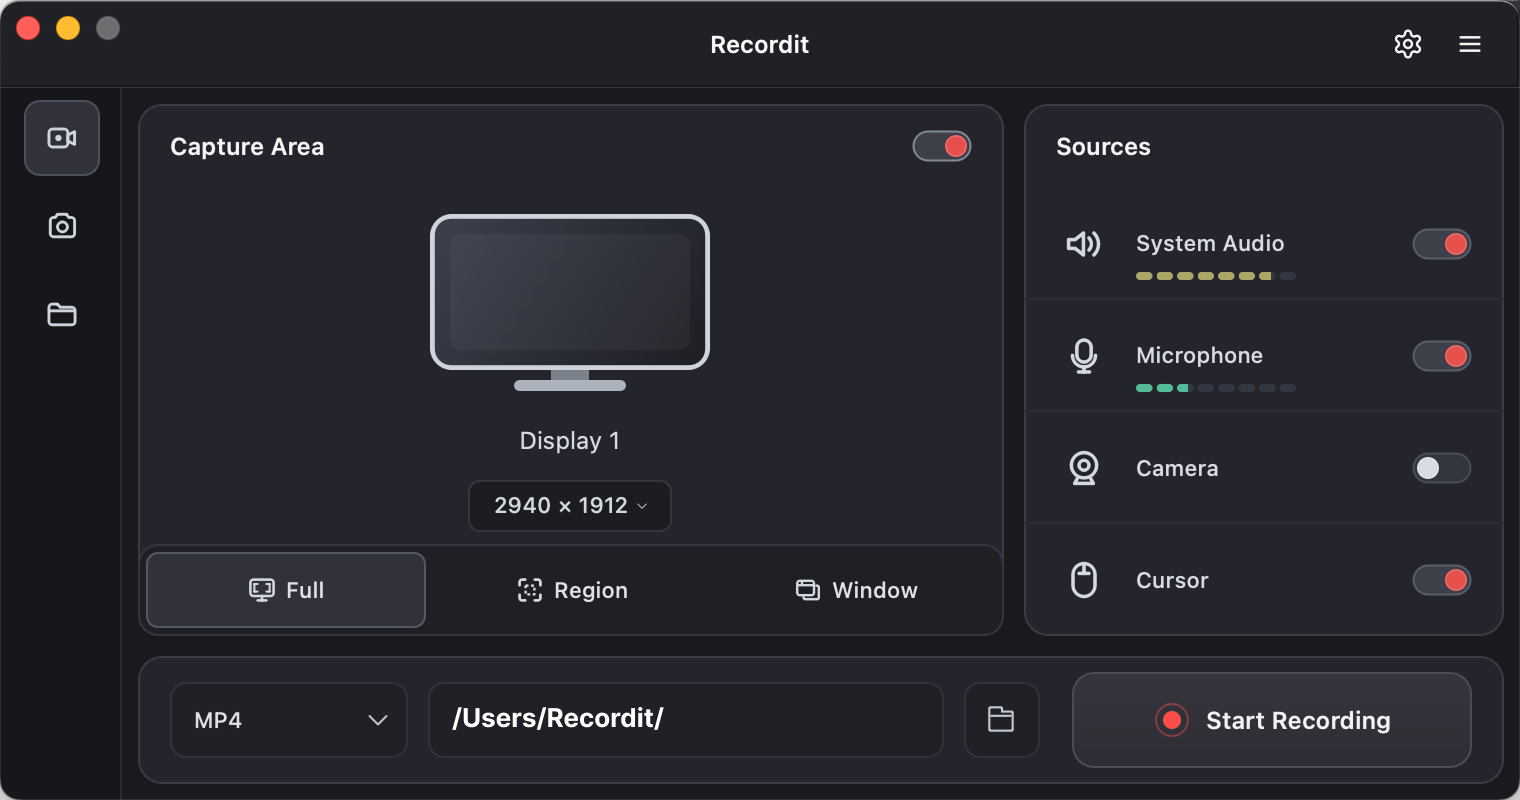This screenshot has height=800, width=1520.
Task: Click the Microphone icon
Action: pos(1084,356)
